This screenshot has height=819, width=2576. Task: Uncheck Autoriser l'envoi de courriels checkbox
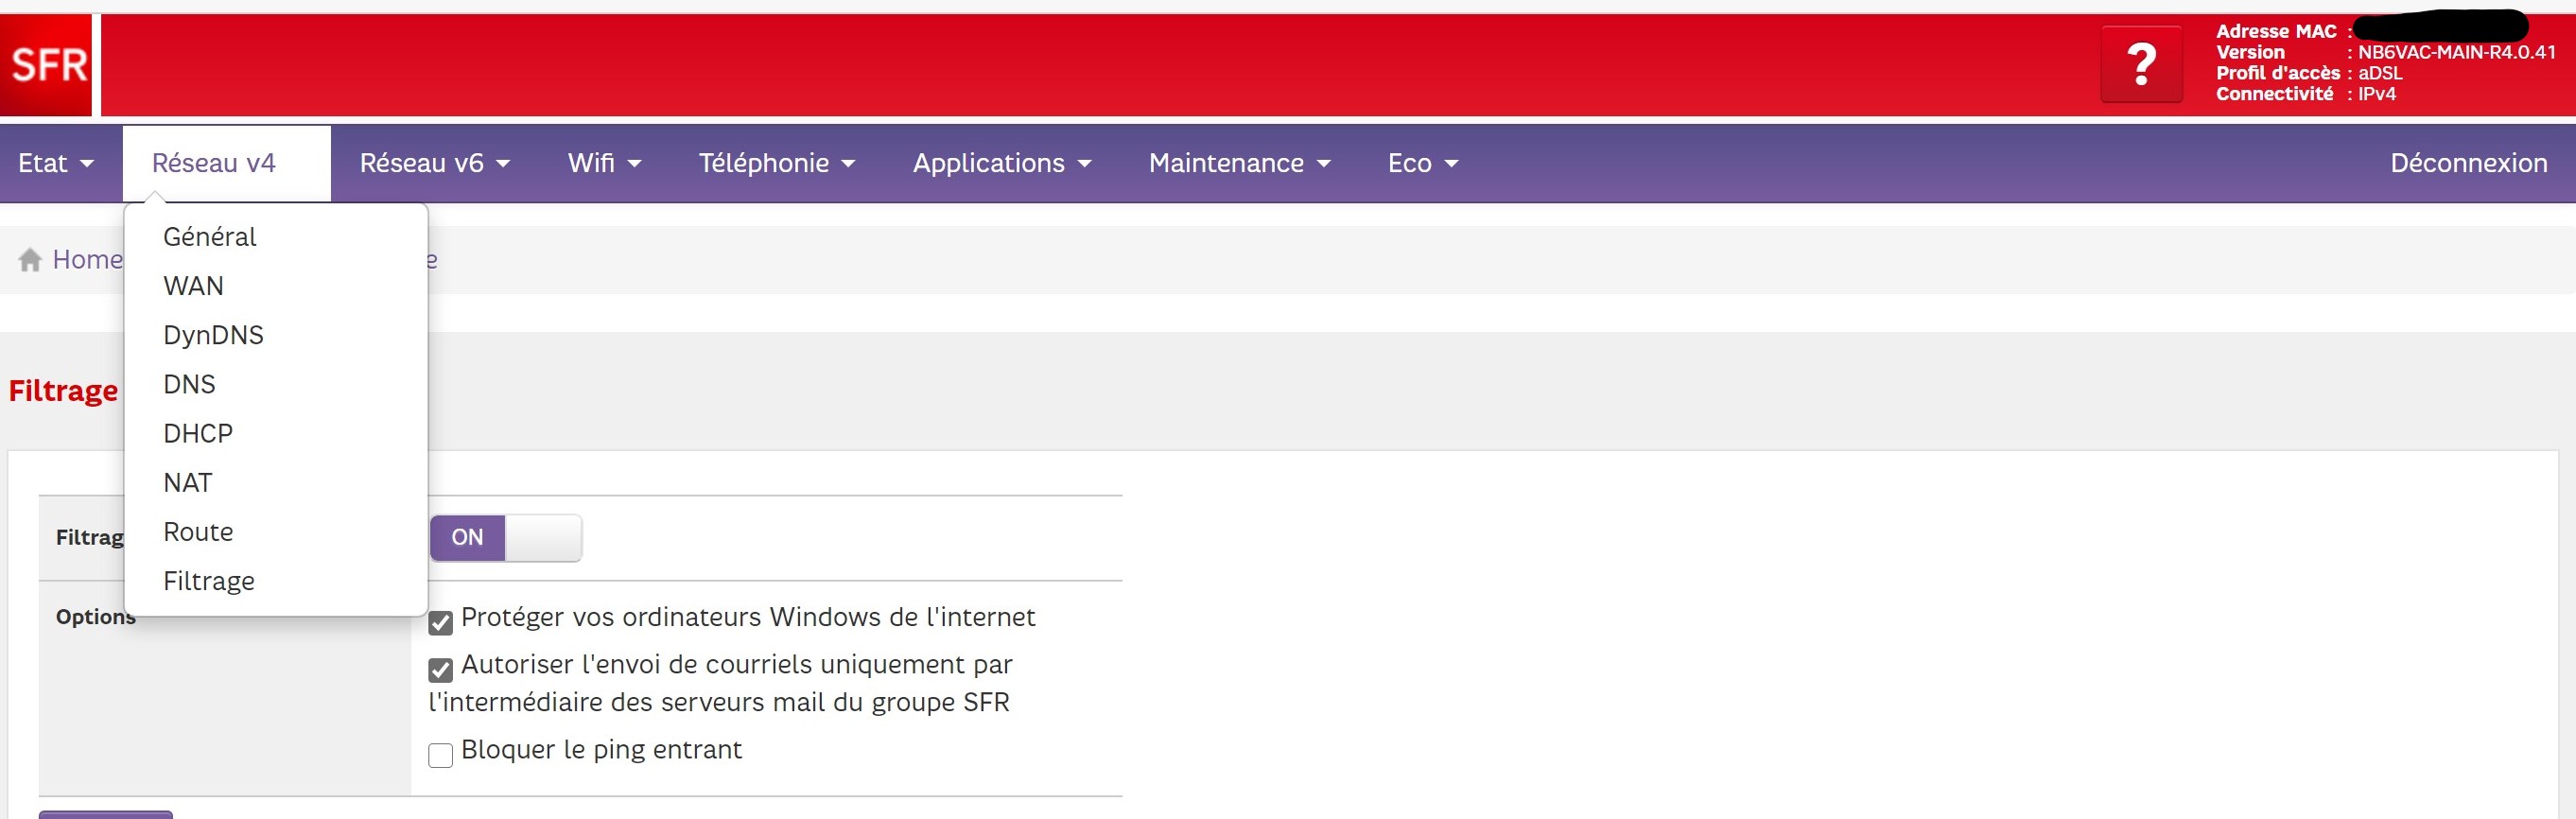(x=440, y=670)
